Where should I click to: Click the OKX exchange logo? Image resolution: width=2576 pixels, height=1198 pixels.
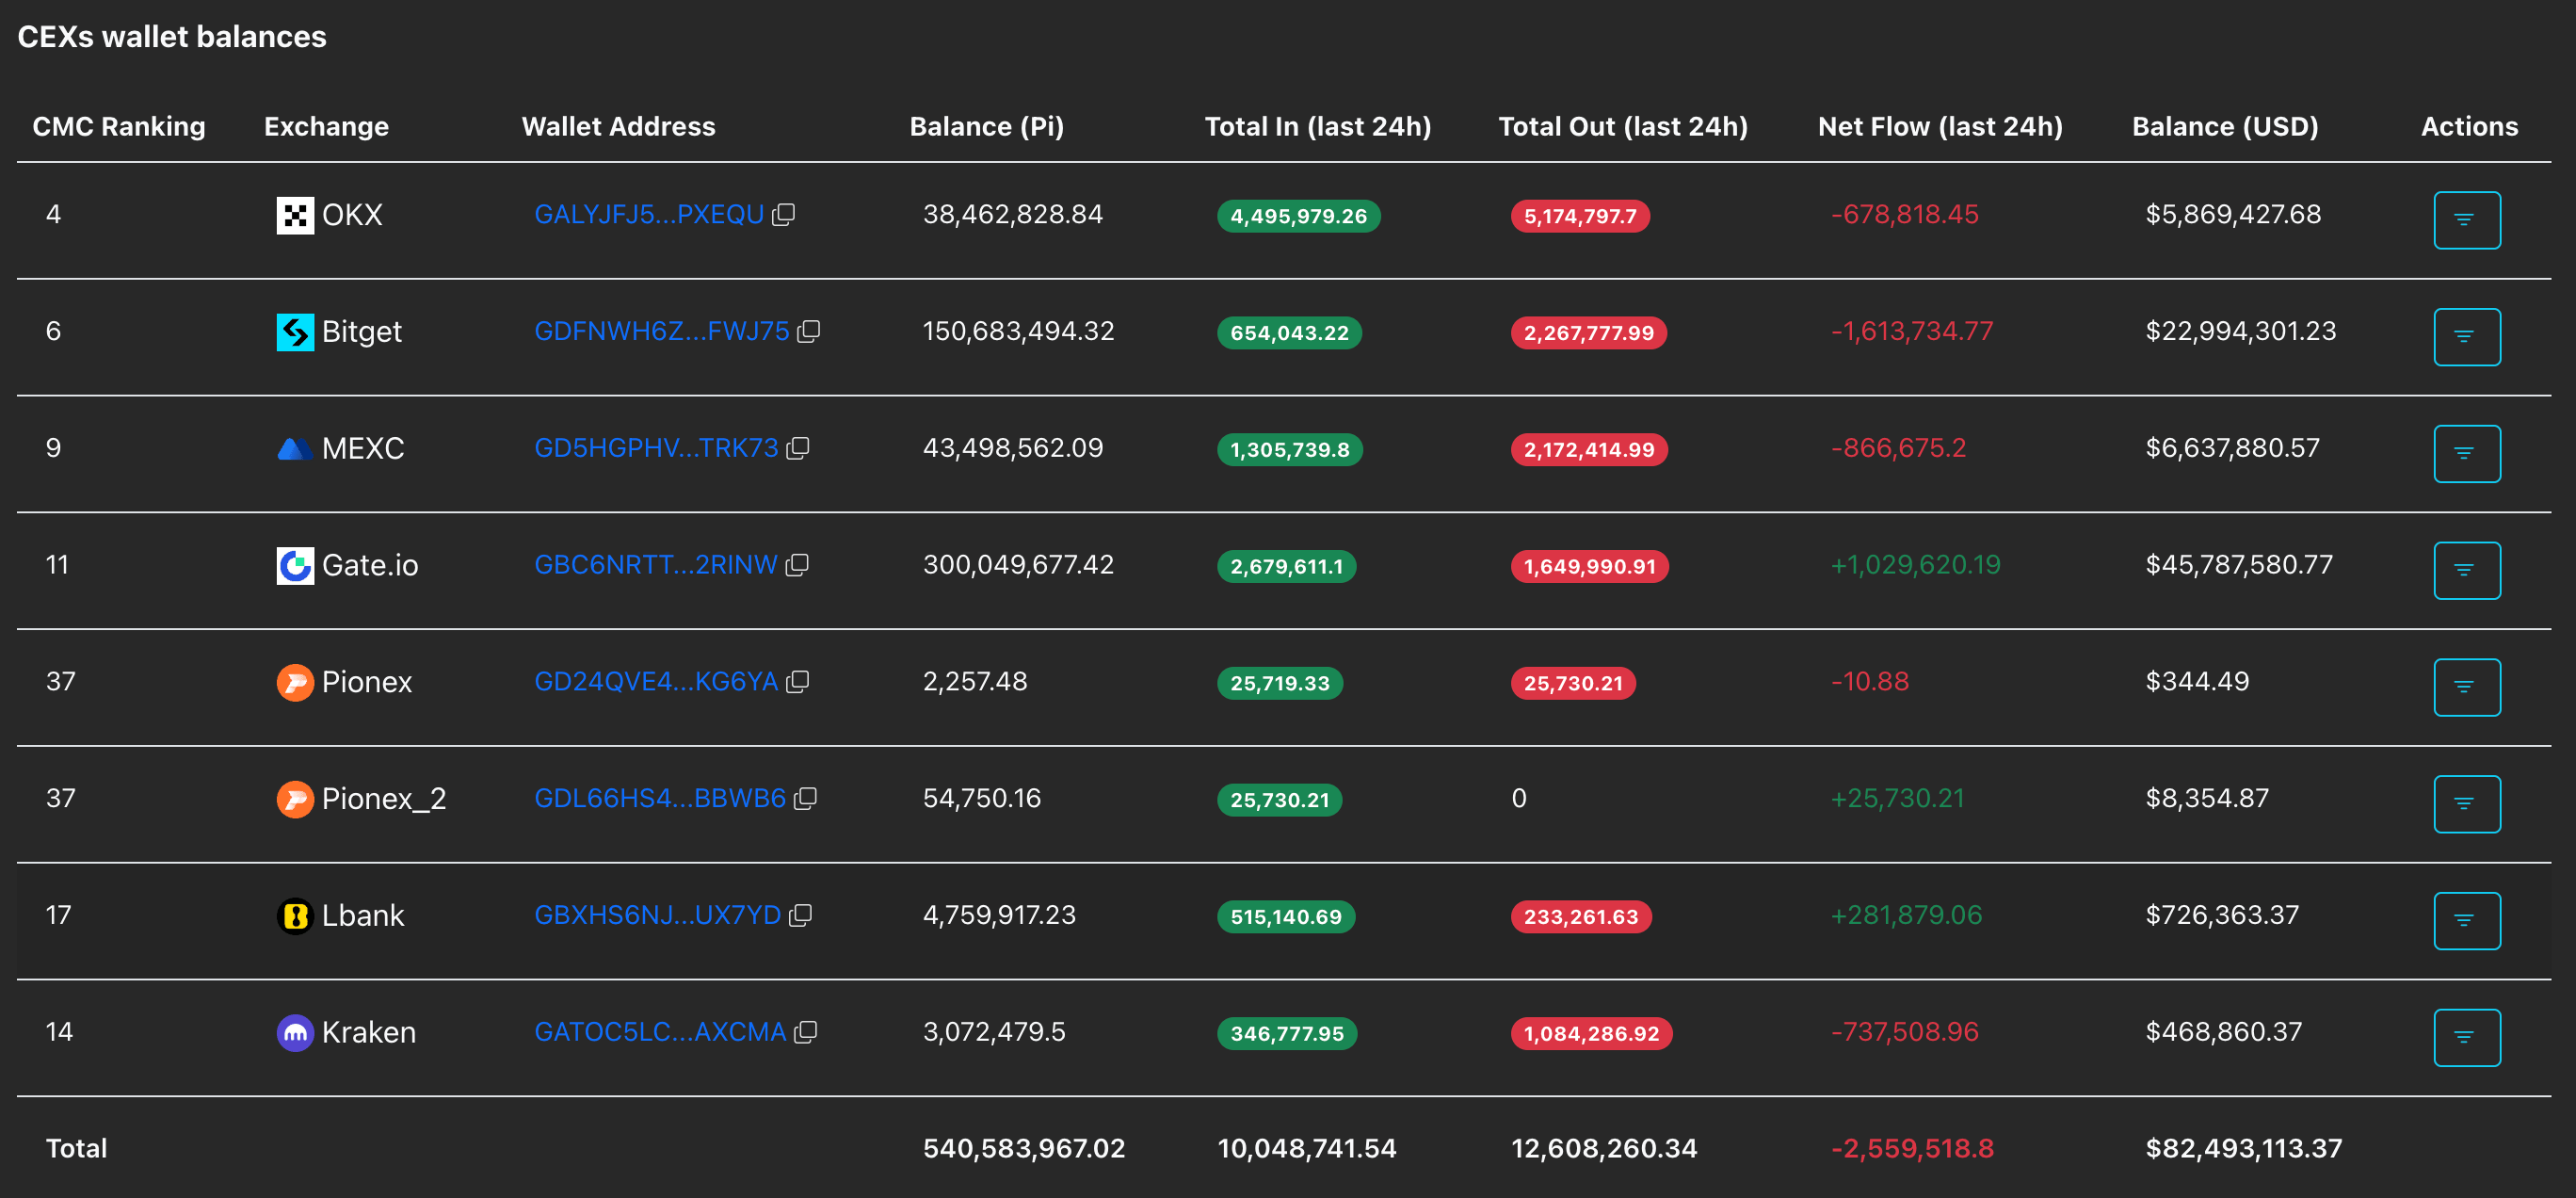[x=295, y=215]
